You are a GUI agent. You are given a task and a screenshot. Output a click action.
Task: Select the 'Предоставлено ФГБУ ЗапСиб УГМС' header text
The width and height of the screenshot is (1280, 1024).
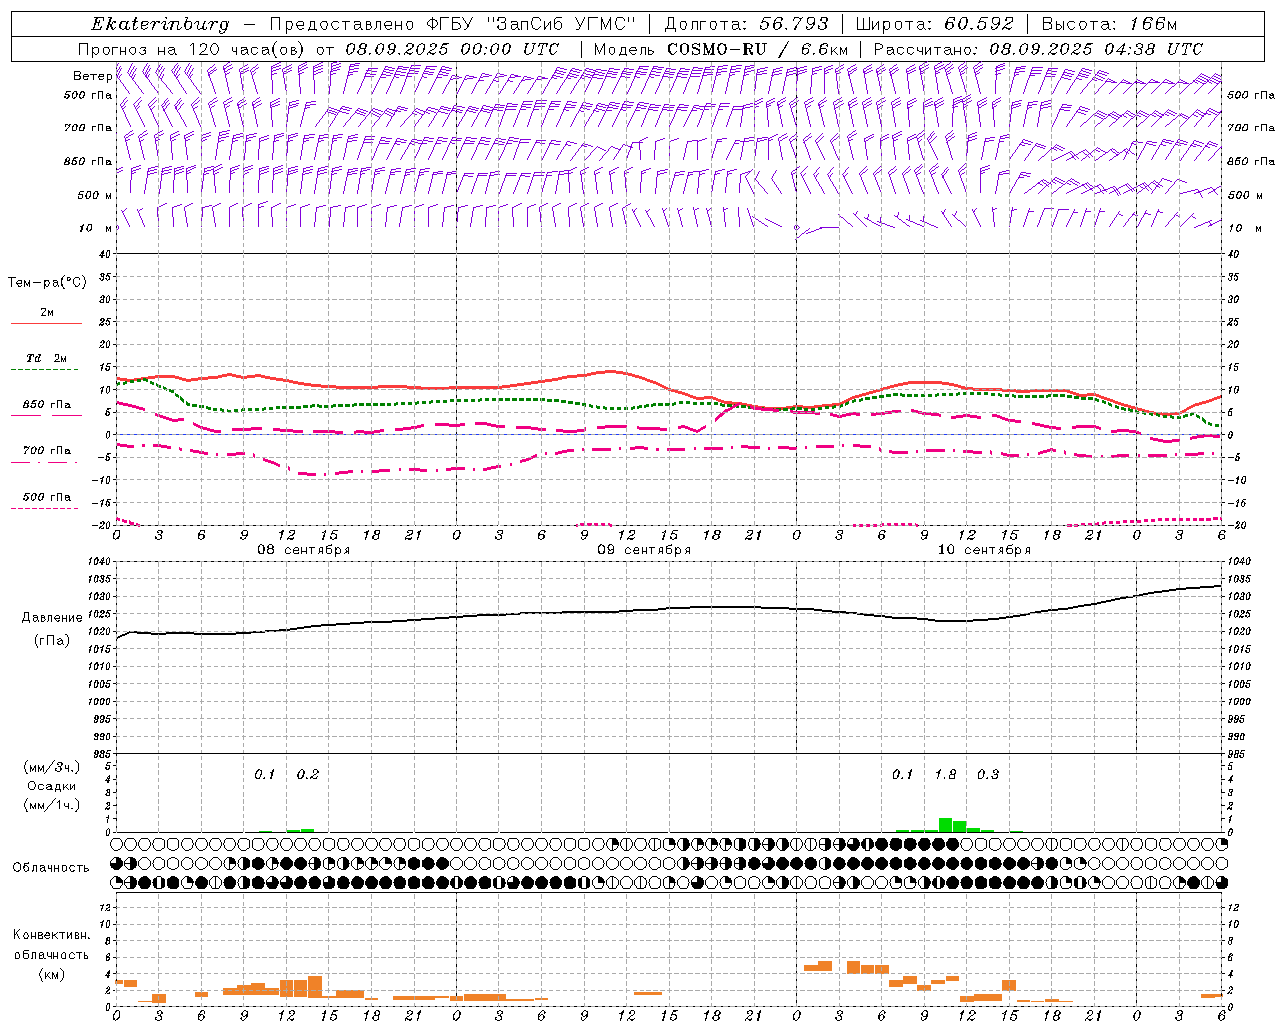click(454, 24)
